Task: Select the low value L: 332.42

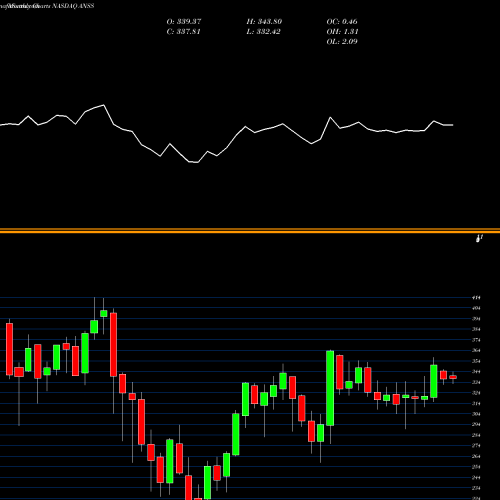Action: [263, 32]
